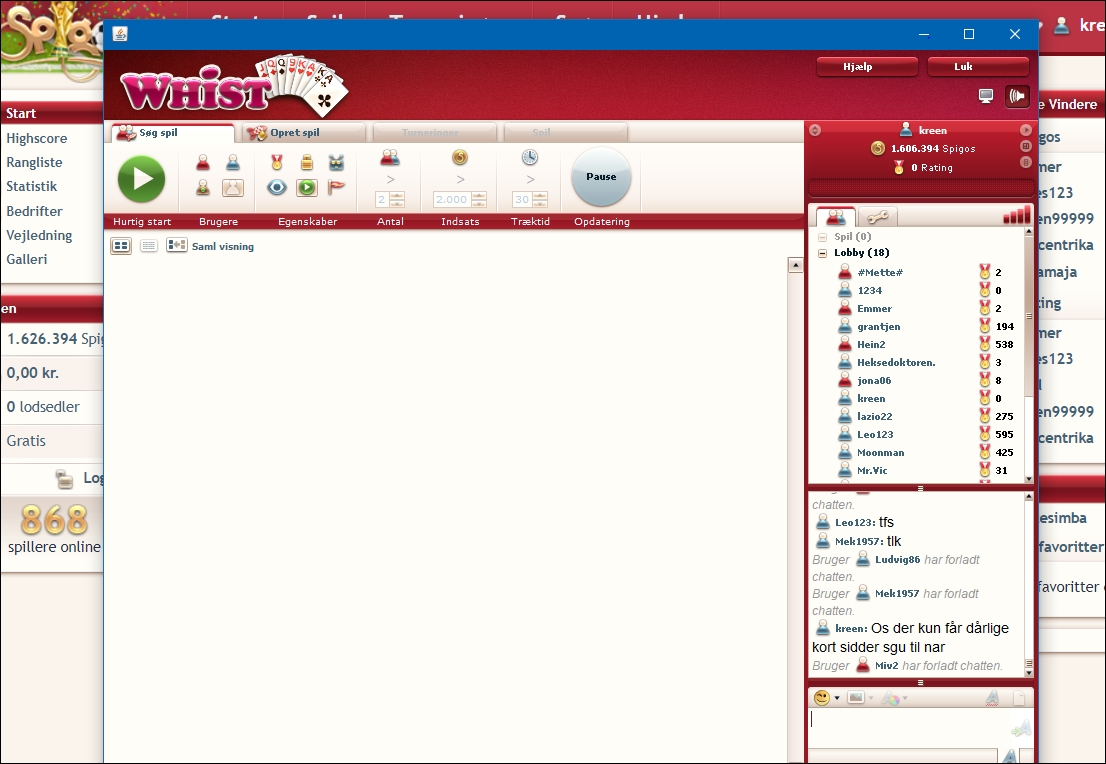
Task: Select the Søg spil tab
Action: click(170, 133)
